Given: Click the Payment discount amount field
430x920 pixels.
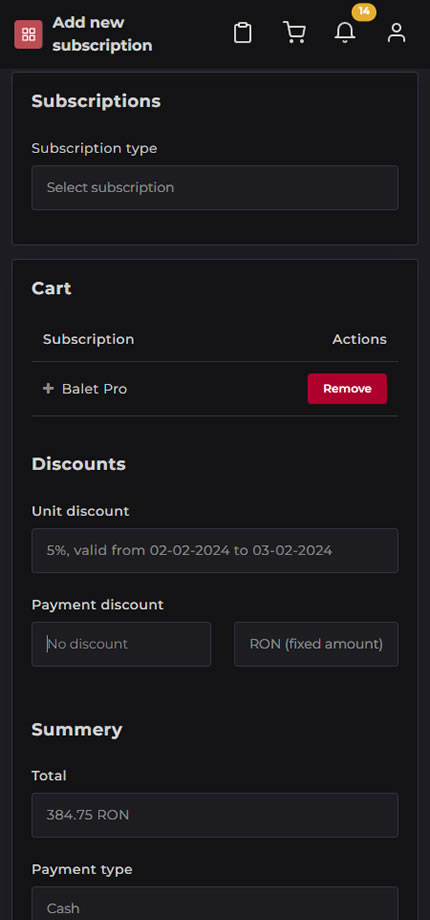Looking at the screenshot, I should [121, 644].
